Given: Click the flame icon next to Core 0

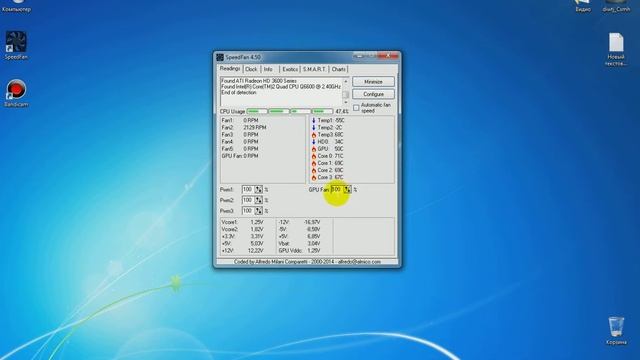Looking at the screenshot, I should 313,156.
